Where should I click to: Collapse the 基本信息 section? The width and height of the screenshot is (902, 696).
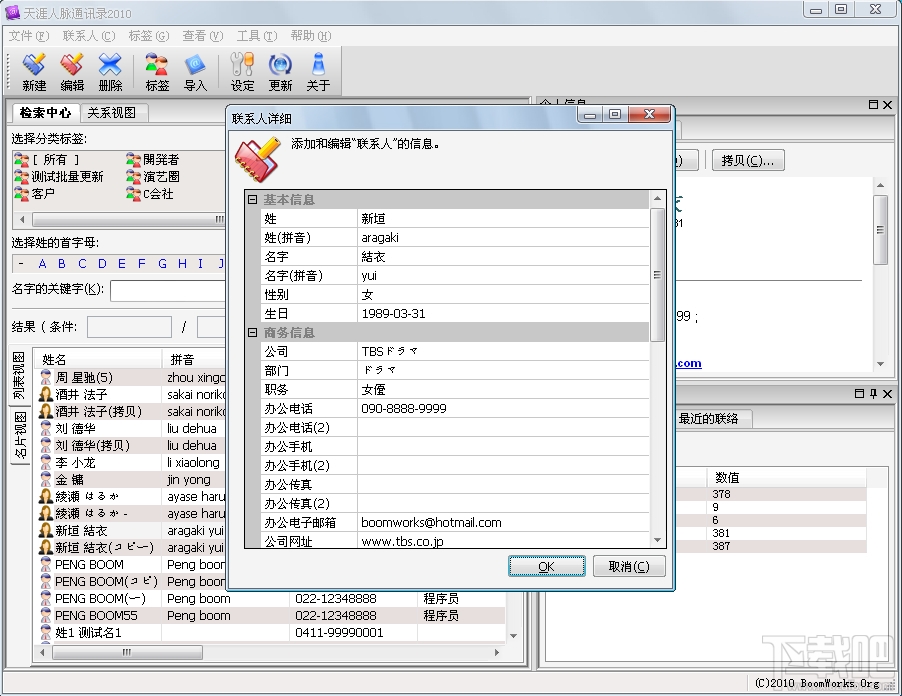[x=252, y=200]
